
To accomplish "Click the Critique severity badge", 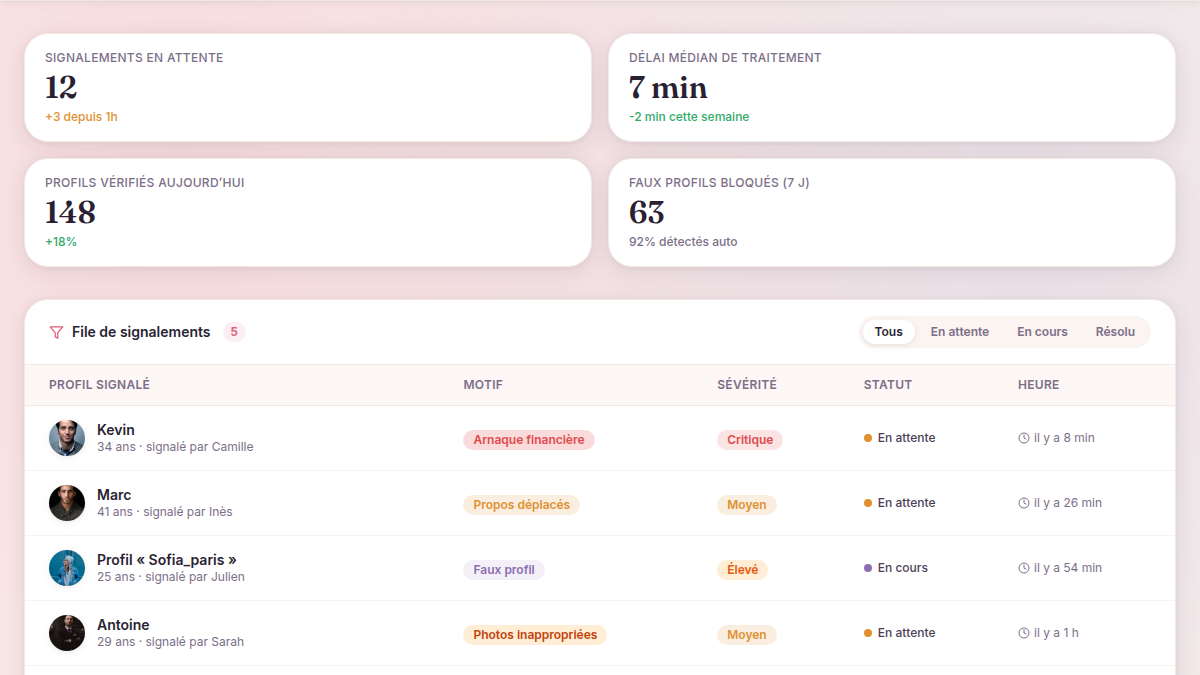I will (x=750, y=440).
